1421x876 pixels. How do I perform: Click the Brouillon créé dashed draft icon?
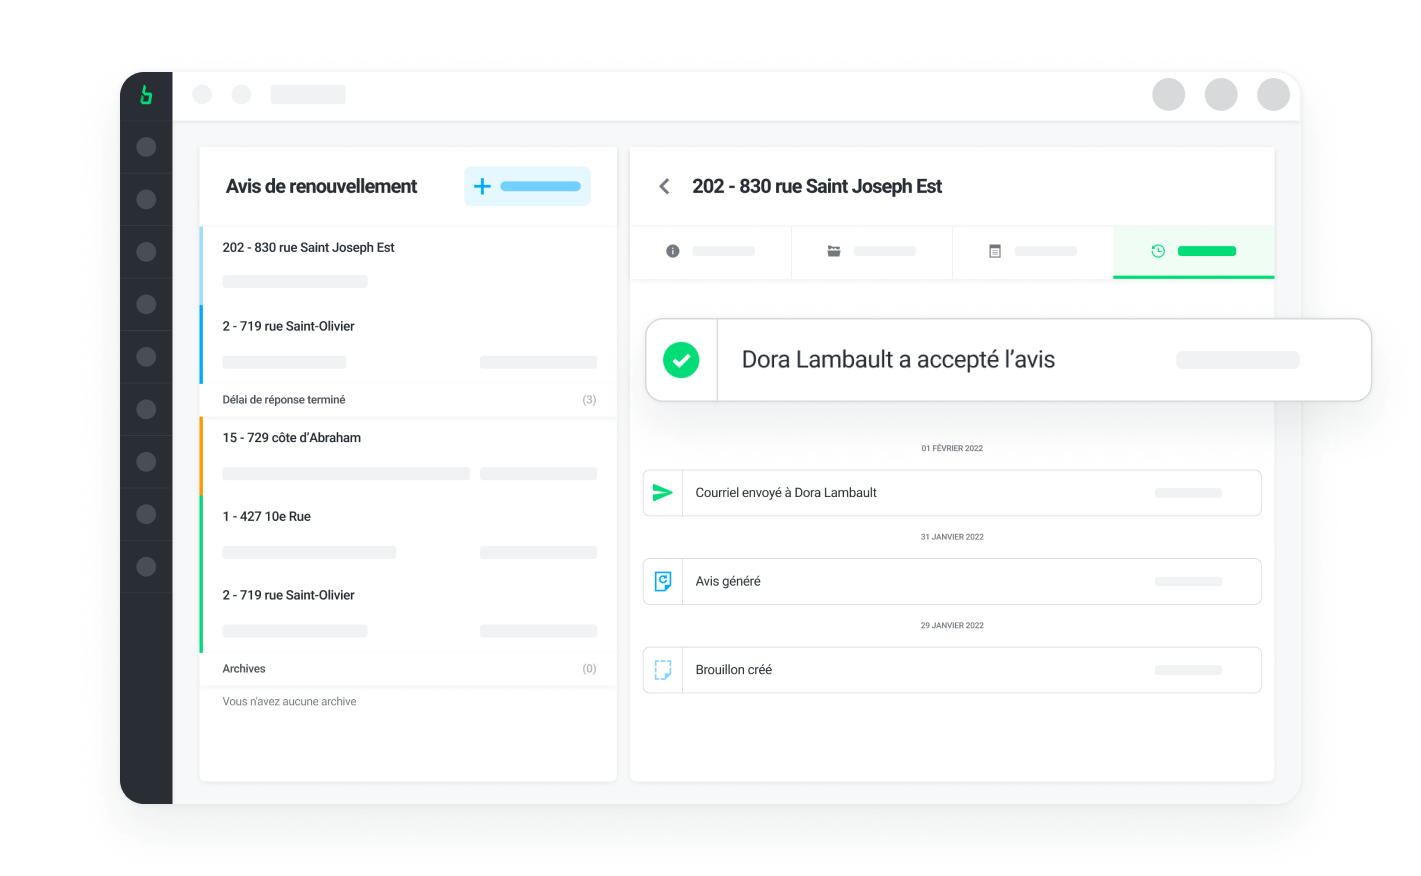point(662,670)
